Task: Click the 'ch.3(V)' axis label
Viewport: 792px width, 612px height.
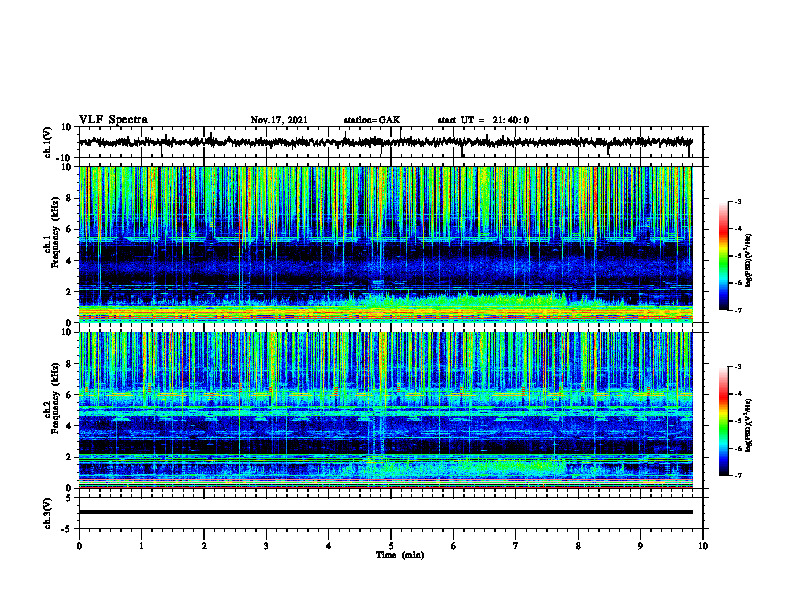Action: (x=48, y=513)
